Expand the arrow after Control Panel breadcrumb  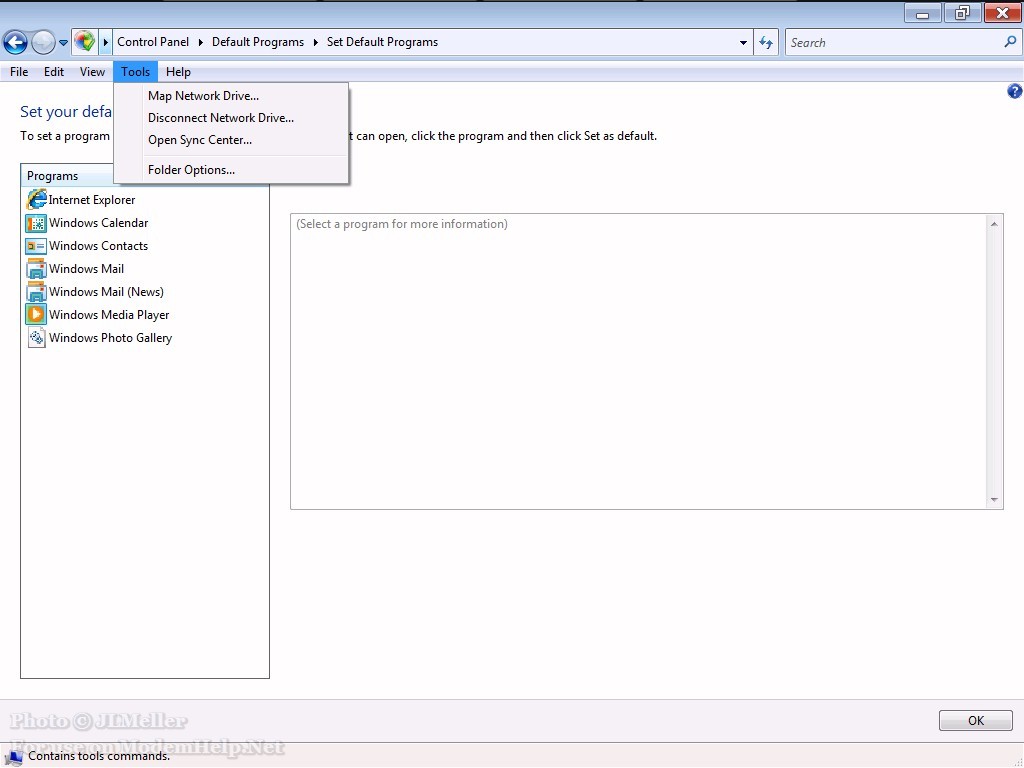[200, 42]
